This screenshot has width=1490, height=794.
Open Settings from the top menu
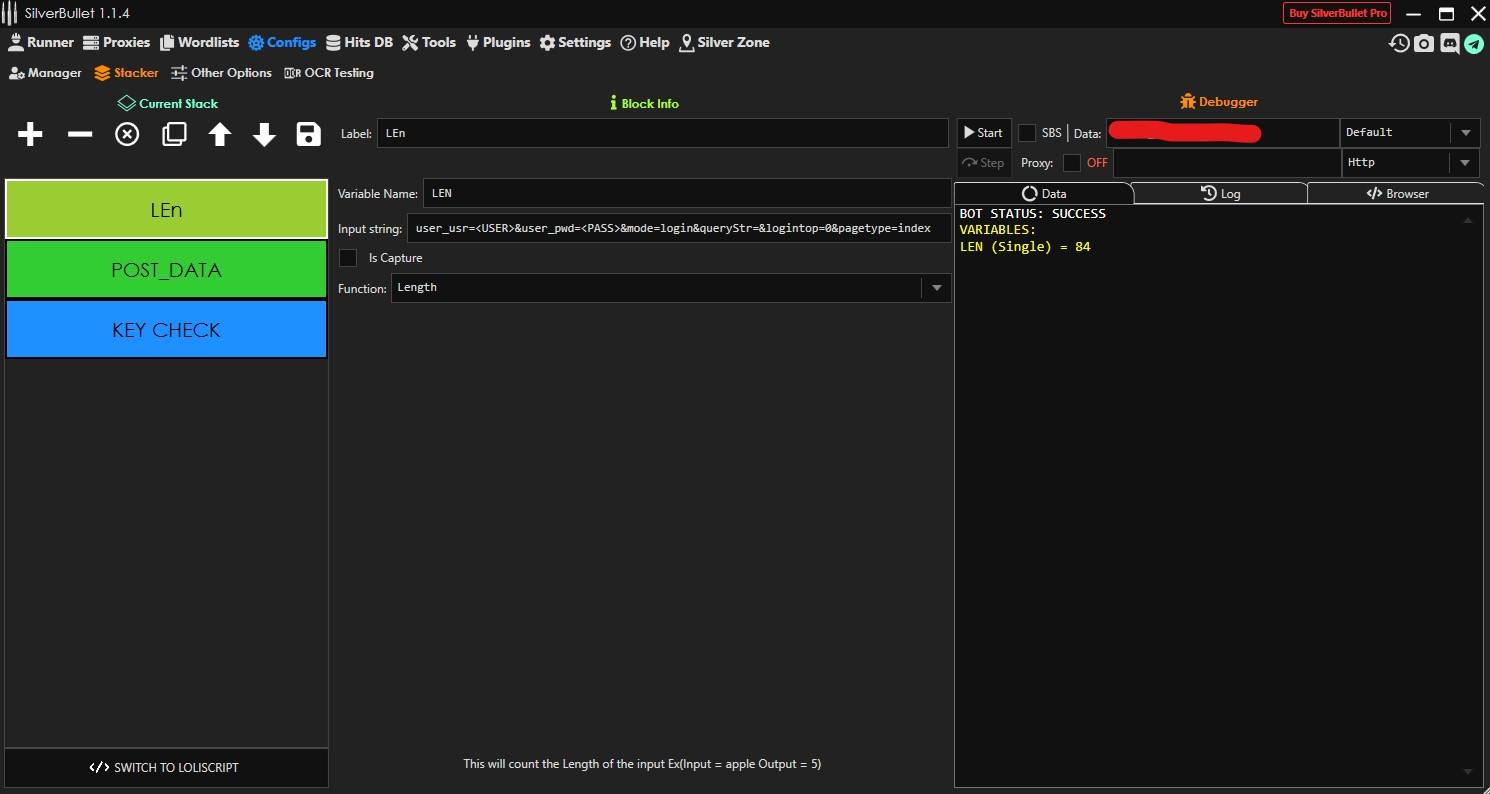(575, 42)
